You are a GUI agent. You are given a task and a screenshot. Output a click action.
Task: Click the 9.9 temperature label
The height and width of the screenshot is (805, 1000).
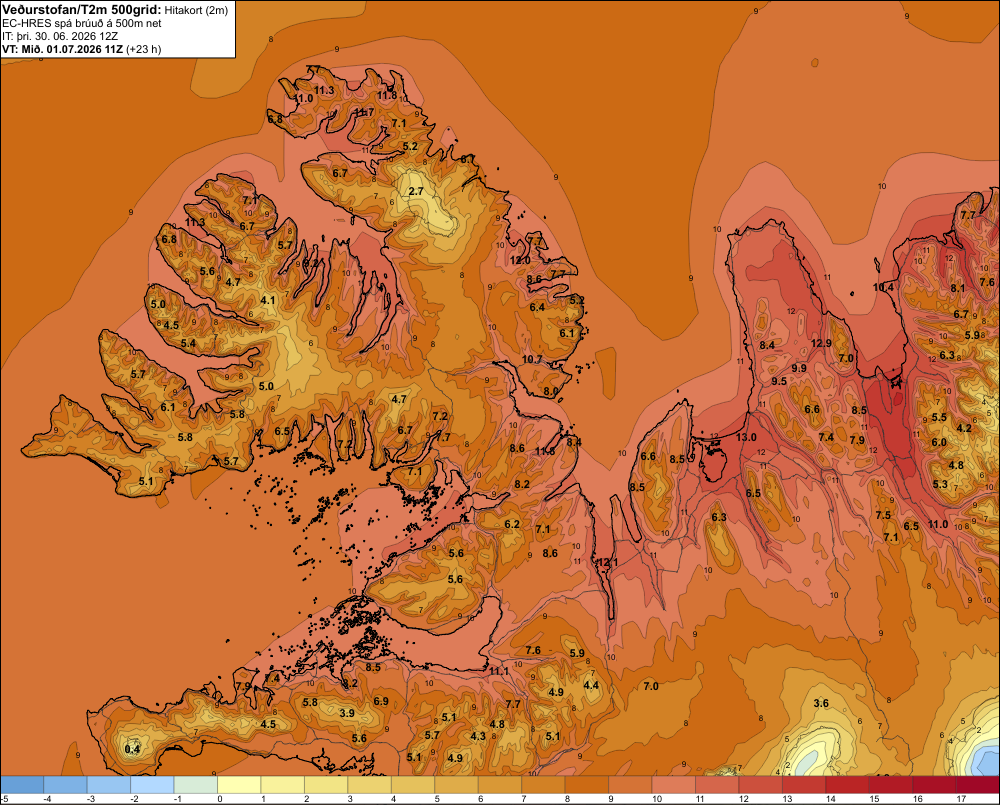click(x=799, y=368)
